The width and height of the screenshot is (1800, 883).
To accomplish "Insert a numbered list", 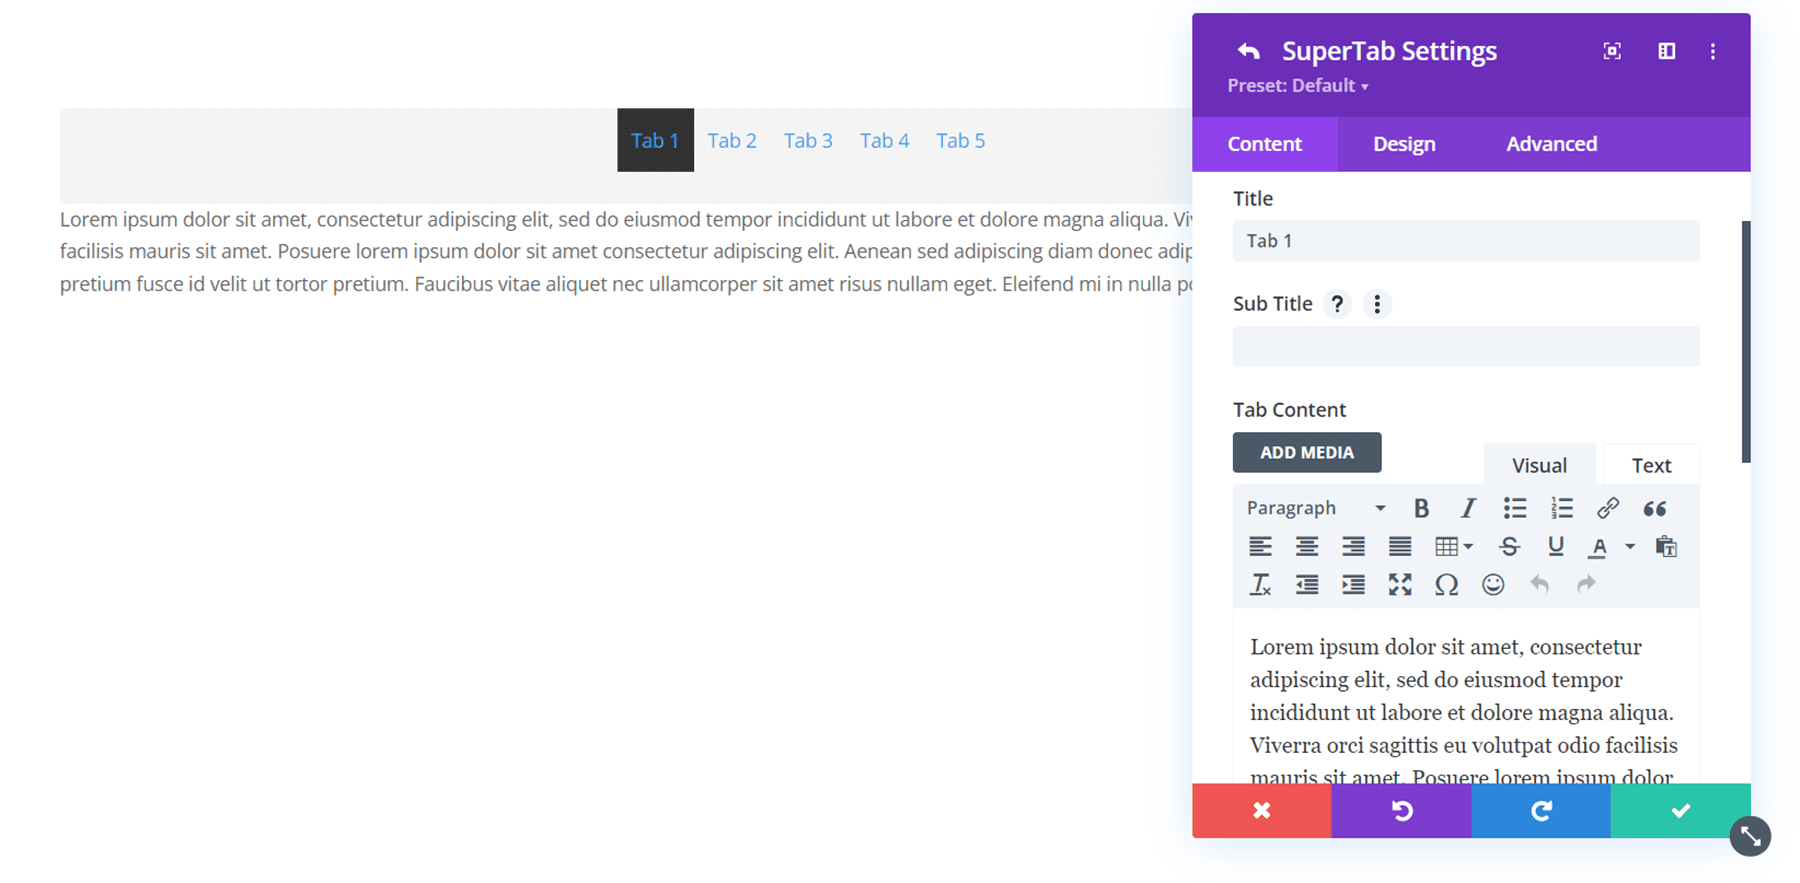I will (x=1561, y=508).
